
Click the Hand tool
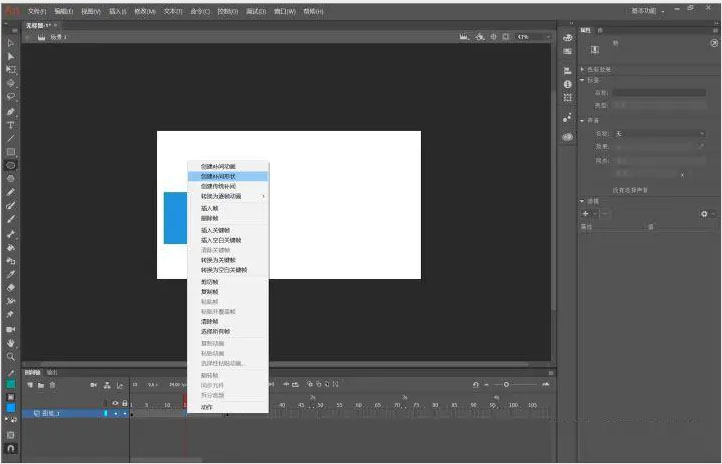coord(11,342)
